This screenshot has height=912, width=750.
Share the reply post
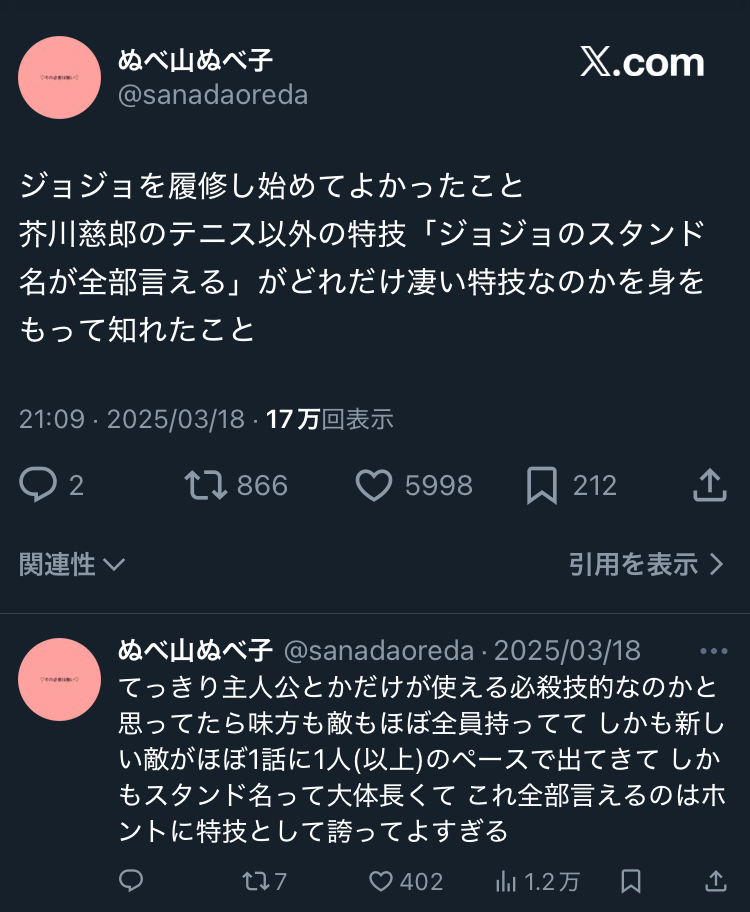tap(715, 881)
